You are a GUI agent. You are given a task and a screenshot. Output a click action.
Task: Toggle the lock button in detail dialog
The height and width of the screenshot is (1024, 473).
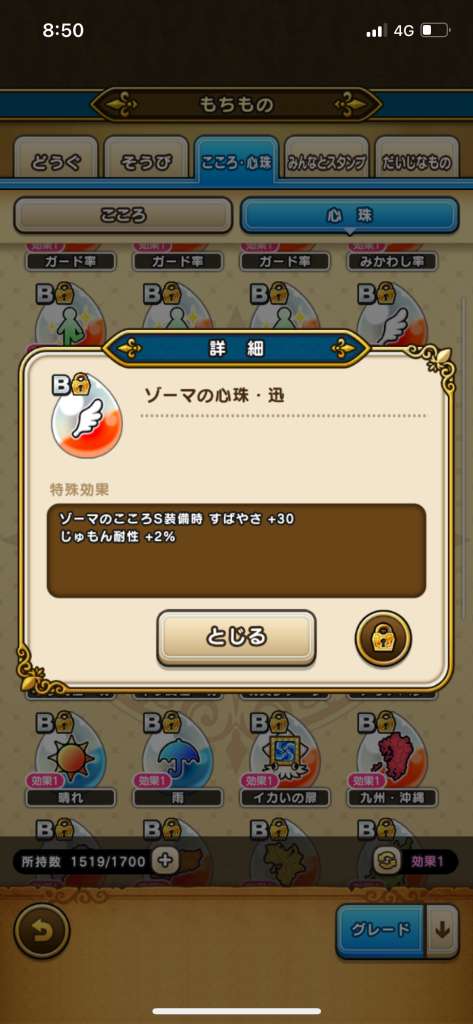coord(383,638)
